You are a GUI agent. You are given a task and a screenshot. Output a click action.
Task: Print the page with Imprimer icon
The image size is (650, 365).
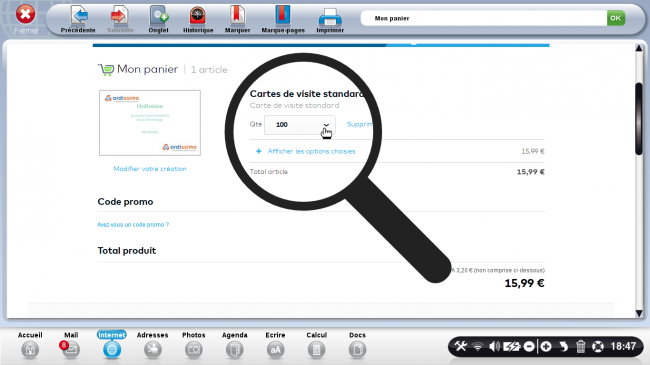pyautogui.click(x=330, y=17)
